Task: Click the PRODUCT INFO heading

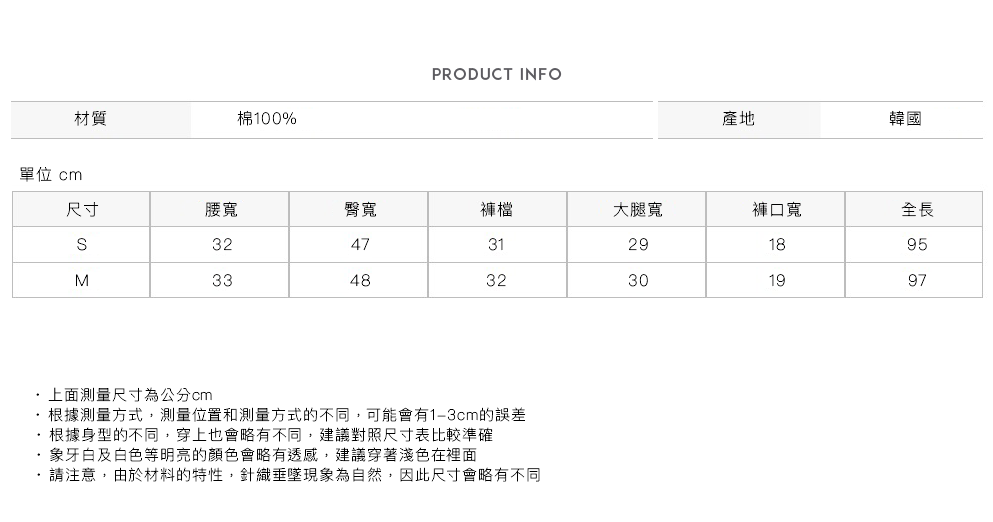Action: pyautogui.click(x=496, y=75)
